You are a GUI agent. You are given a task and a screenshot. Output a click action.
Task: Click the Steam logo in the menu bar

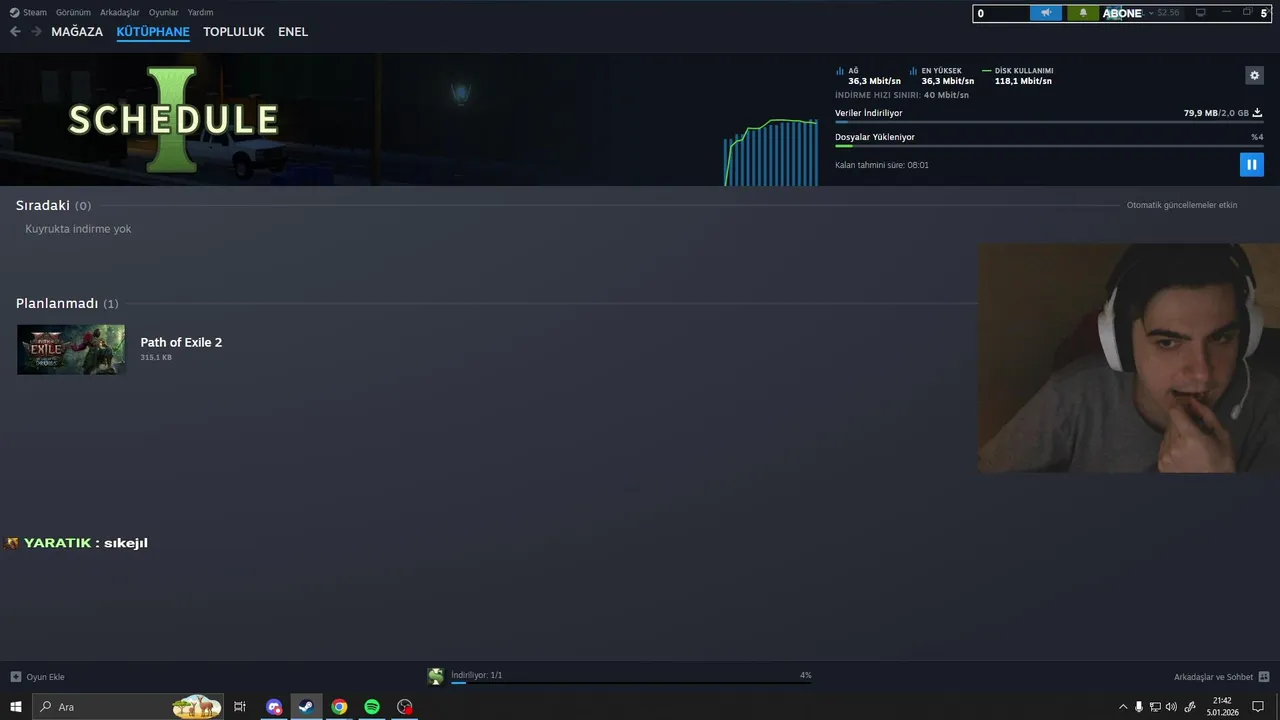point(14,12)
